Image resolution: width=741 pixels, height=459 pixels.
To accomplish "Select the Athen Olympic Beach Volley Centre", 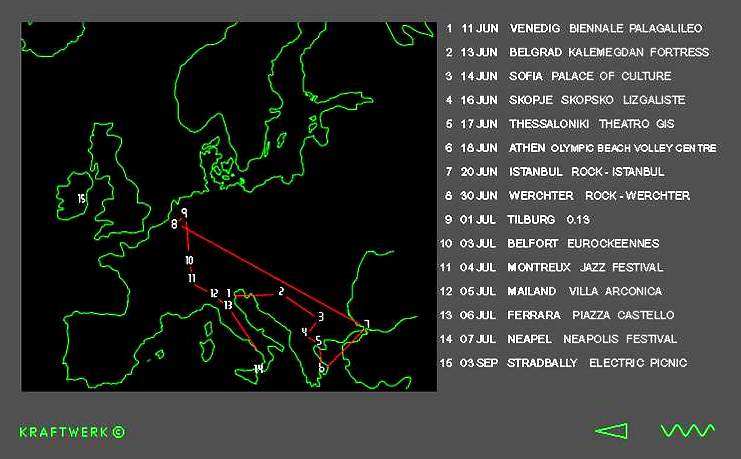I will click(612, 148).
